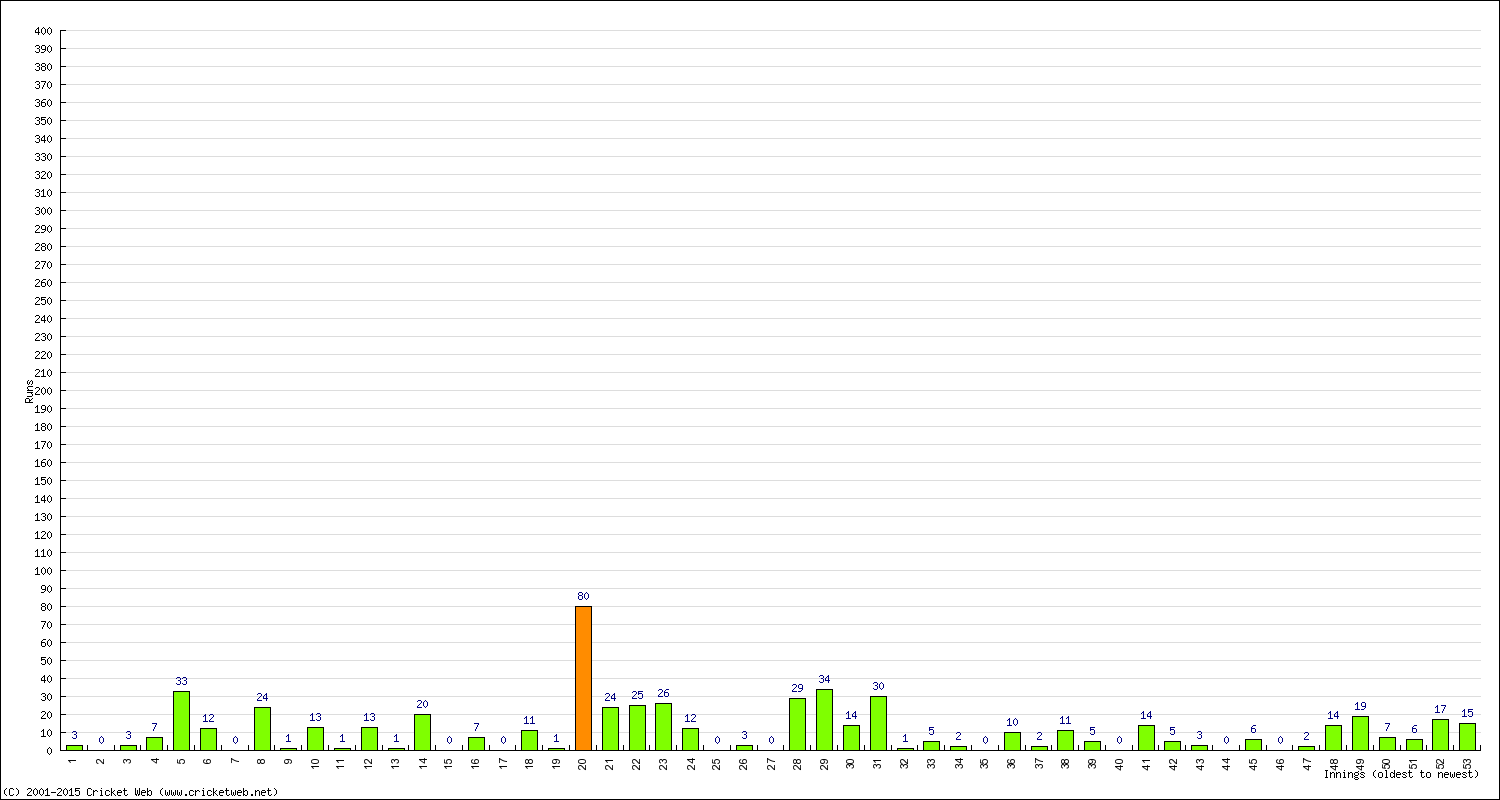1500x800 pixels.
Task: Click the green bar for innings 38
Action: tap(1065, 740)
